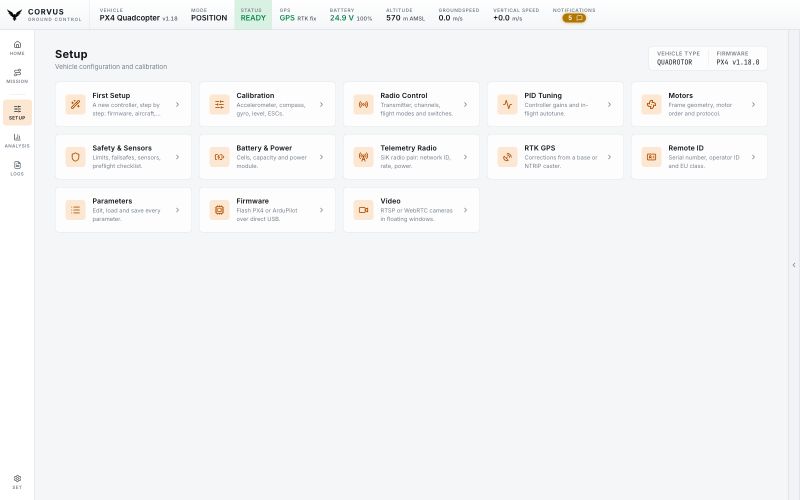Expand the collapsed right side panel
Image resolution: width=800 pixels, height=500 pixels.
tap(794, 265)
